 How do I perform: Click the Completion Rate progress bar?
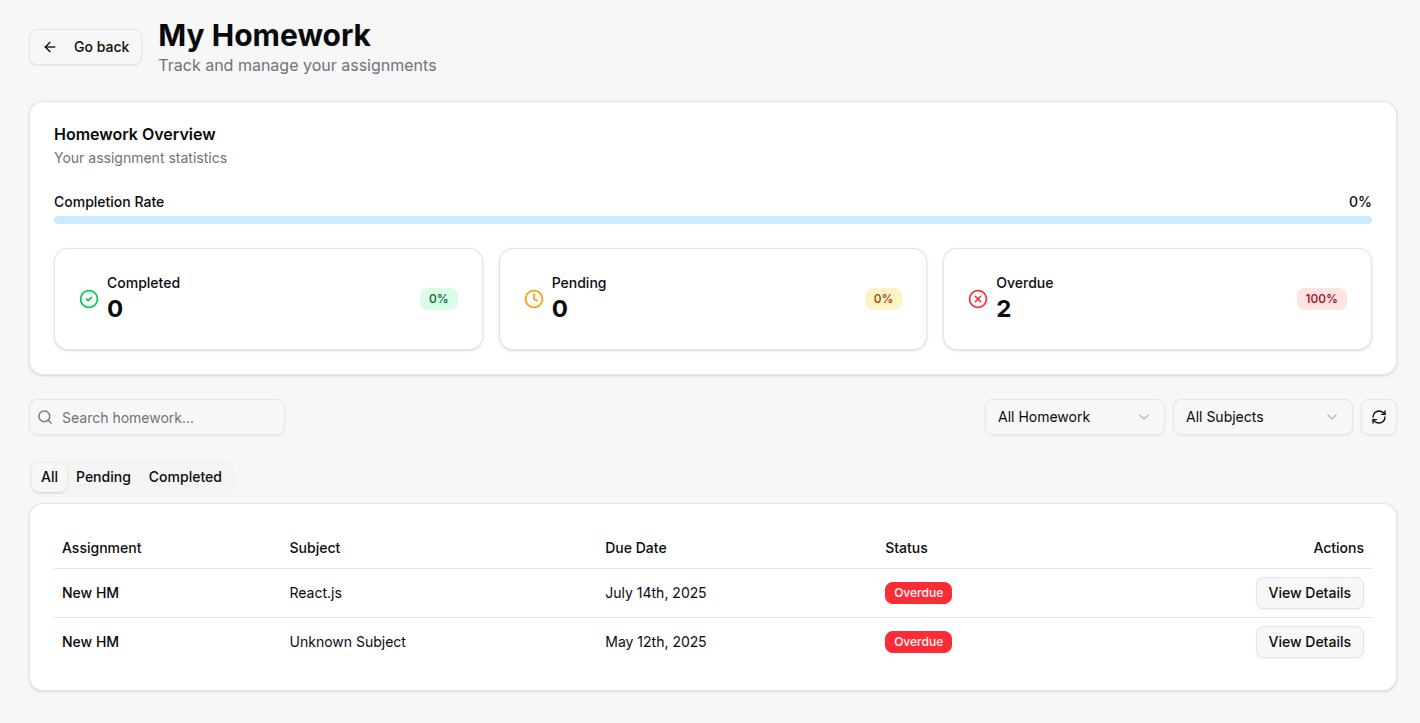pyautogui.click(x=712, y=220)
